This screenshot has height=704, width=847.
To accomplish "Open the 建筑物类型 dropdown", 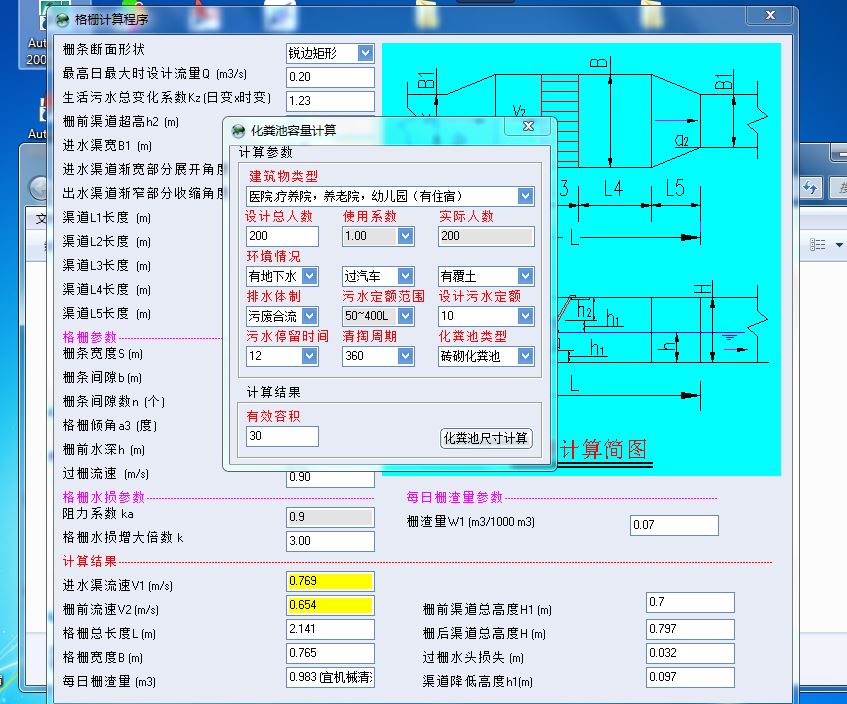I will point(525,196).
